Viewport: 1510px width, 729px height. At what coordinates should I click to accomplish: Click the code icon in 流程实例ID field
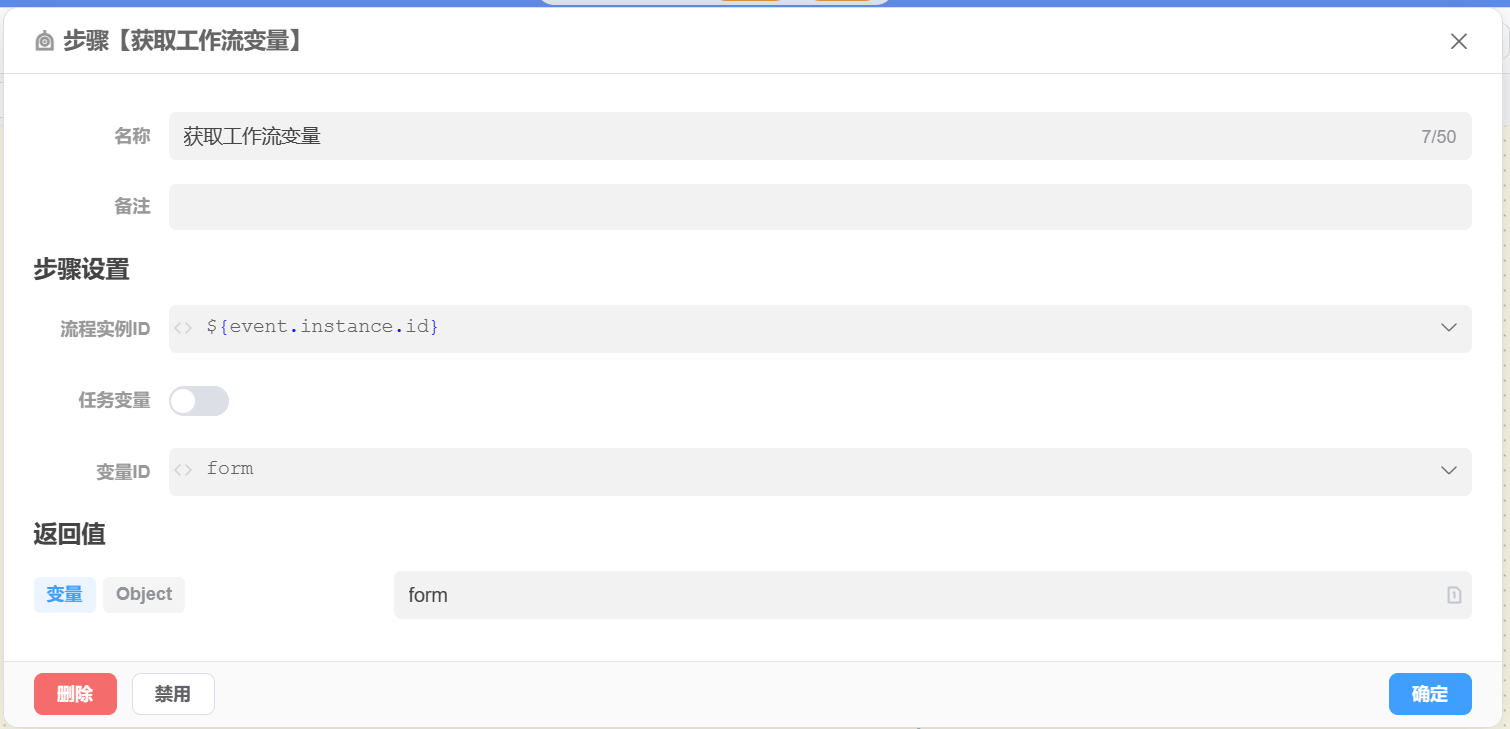click(183, 328)
